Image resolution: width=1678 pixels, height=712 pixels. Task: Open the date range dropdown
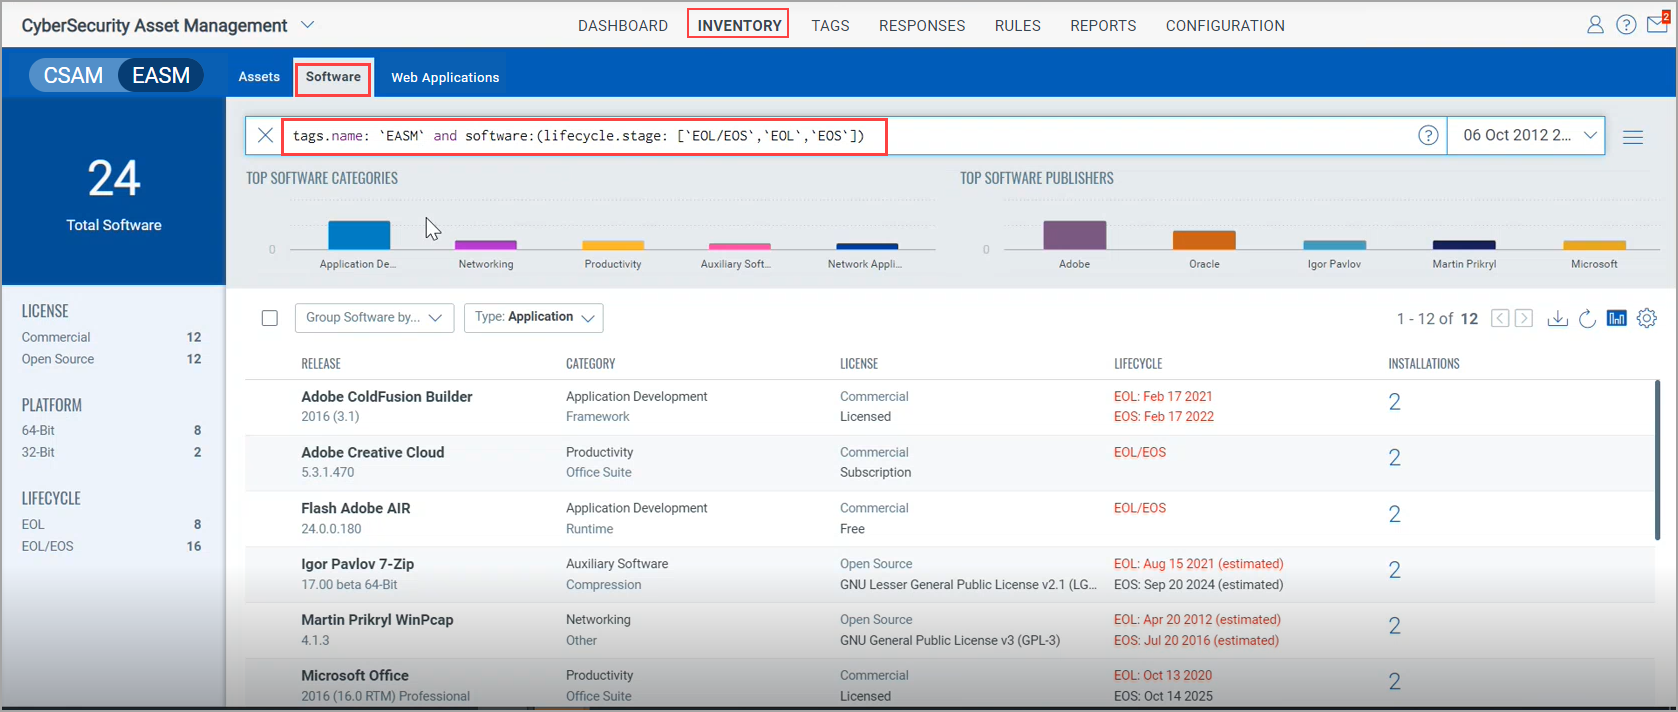(1526, 135)
